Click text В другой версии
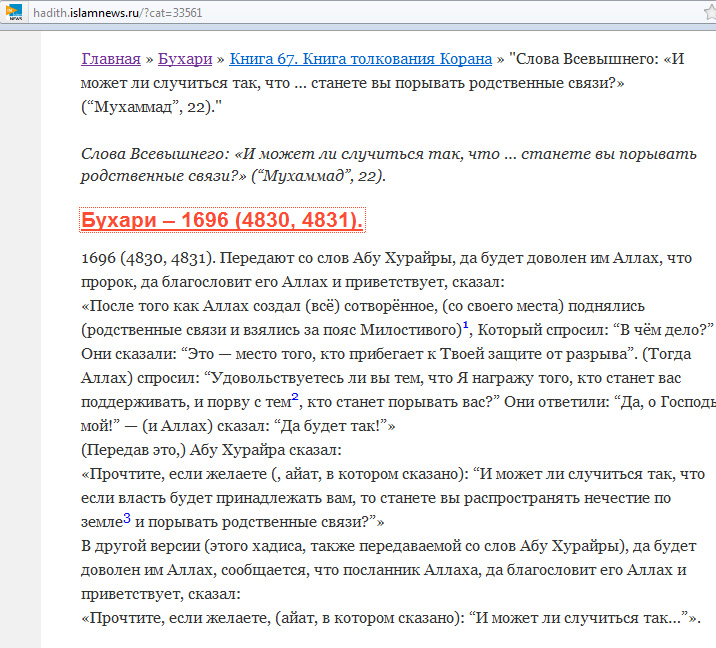The image size is (716, 648). pyautogui.click(x=141, y=546)
